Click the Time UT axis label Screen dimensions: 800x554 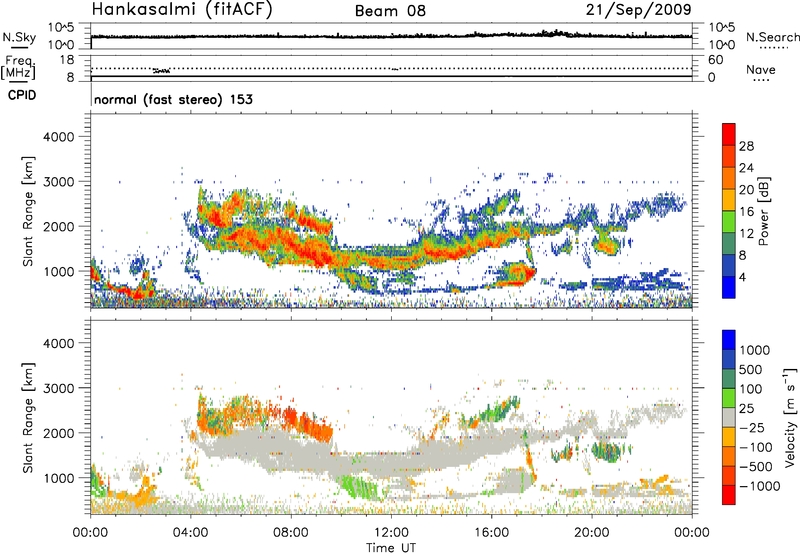click(x=391, y=547)
